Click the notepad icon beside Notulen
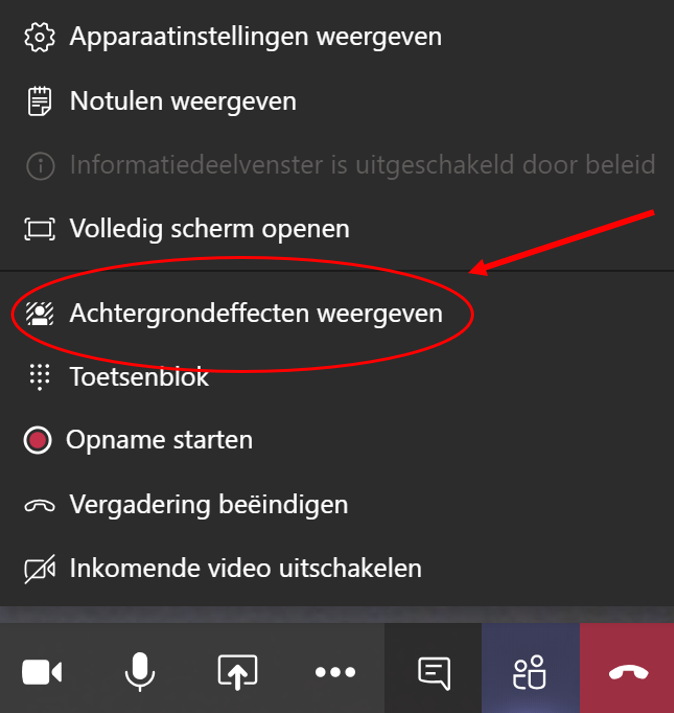Viewport: 674px width, 713px height. pyautogui.click(x=40, y=101)
